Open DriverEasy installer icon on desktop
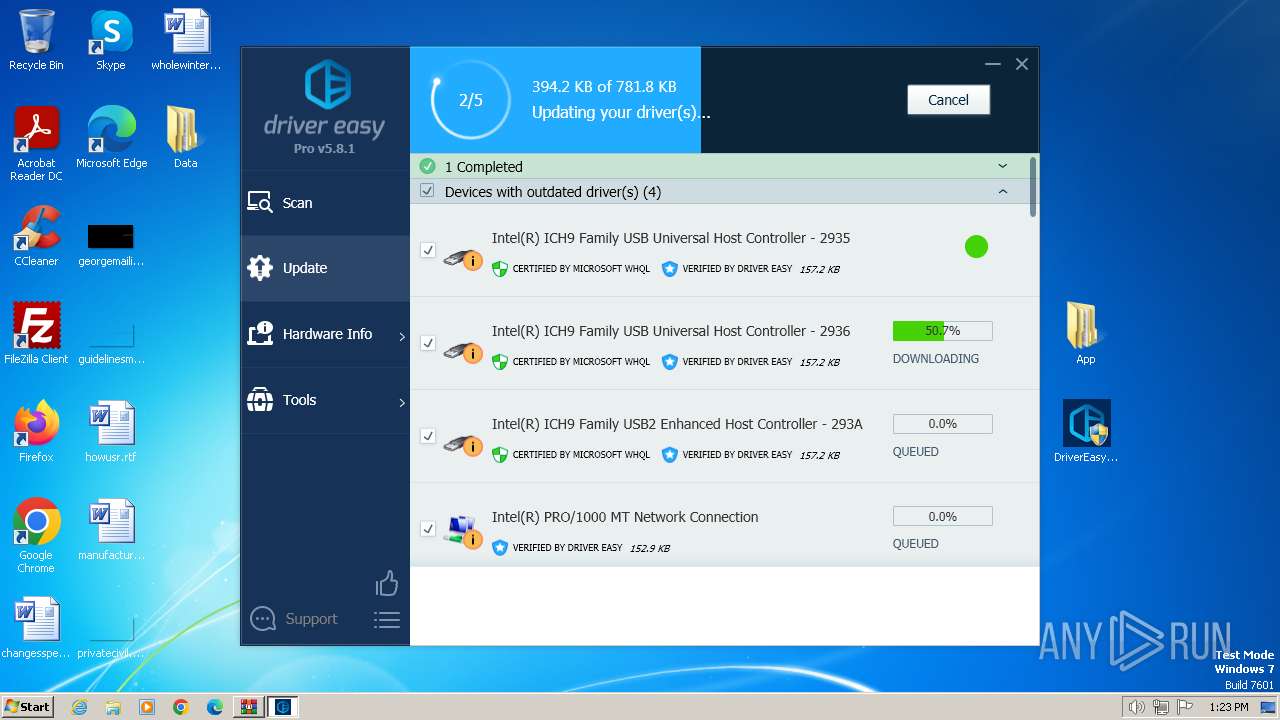Screen dimensions: 1280x720 [x=1086, y=432]
